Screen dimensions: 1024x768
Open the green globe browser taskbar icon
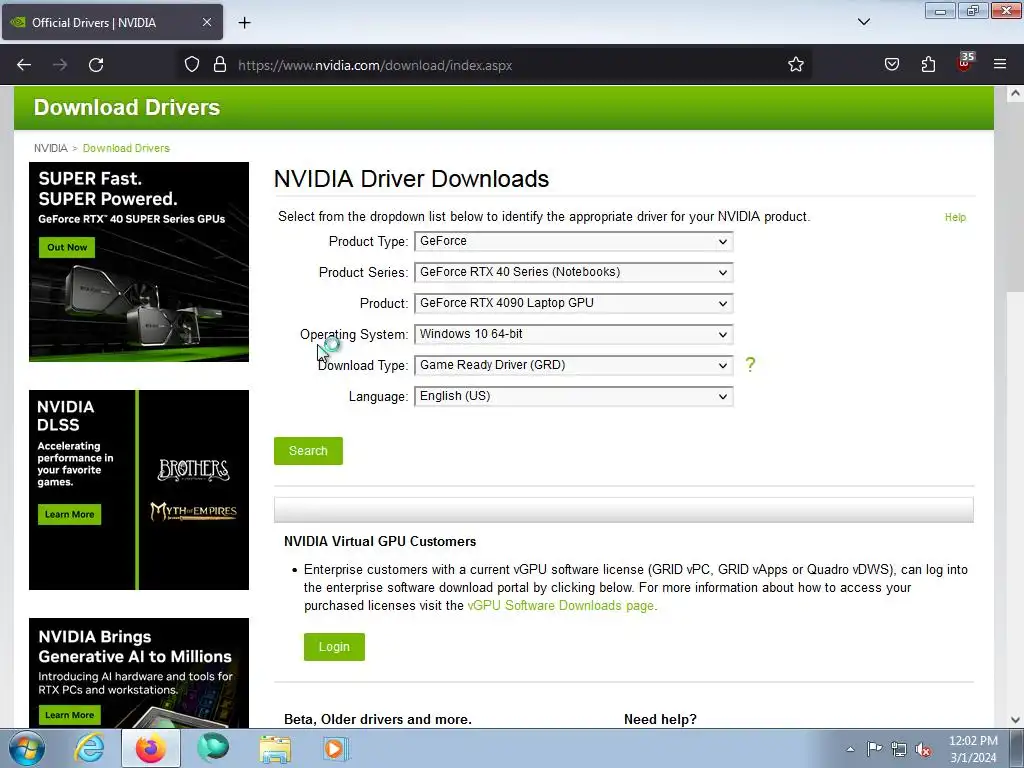(213, 748)
